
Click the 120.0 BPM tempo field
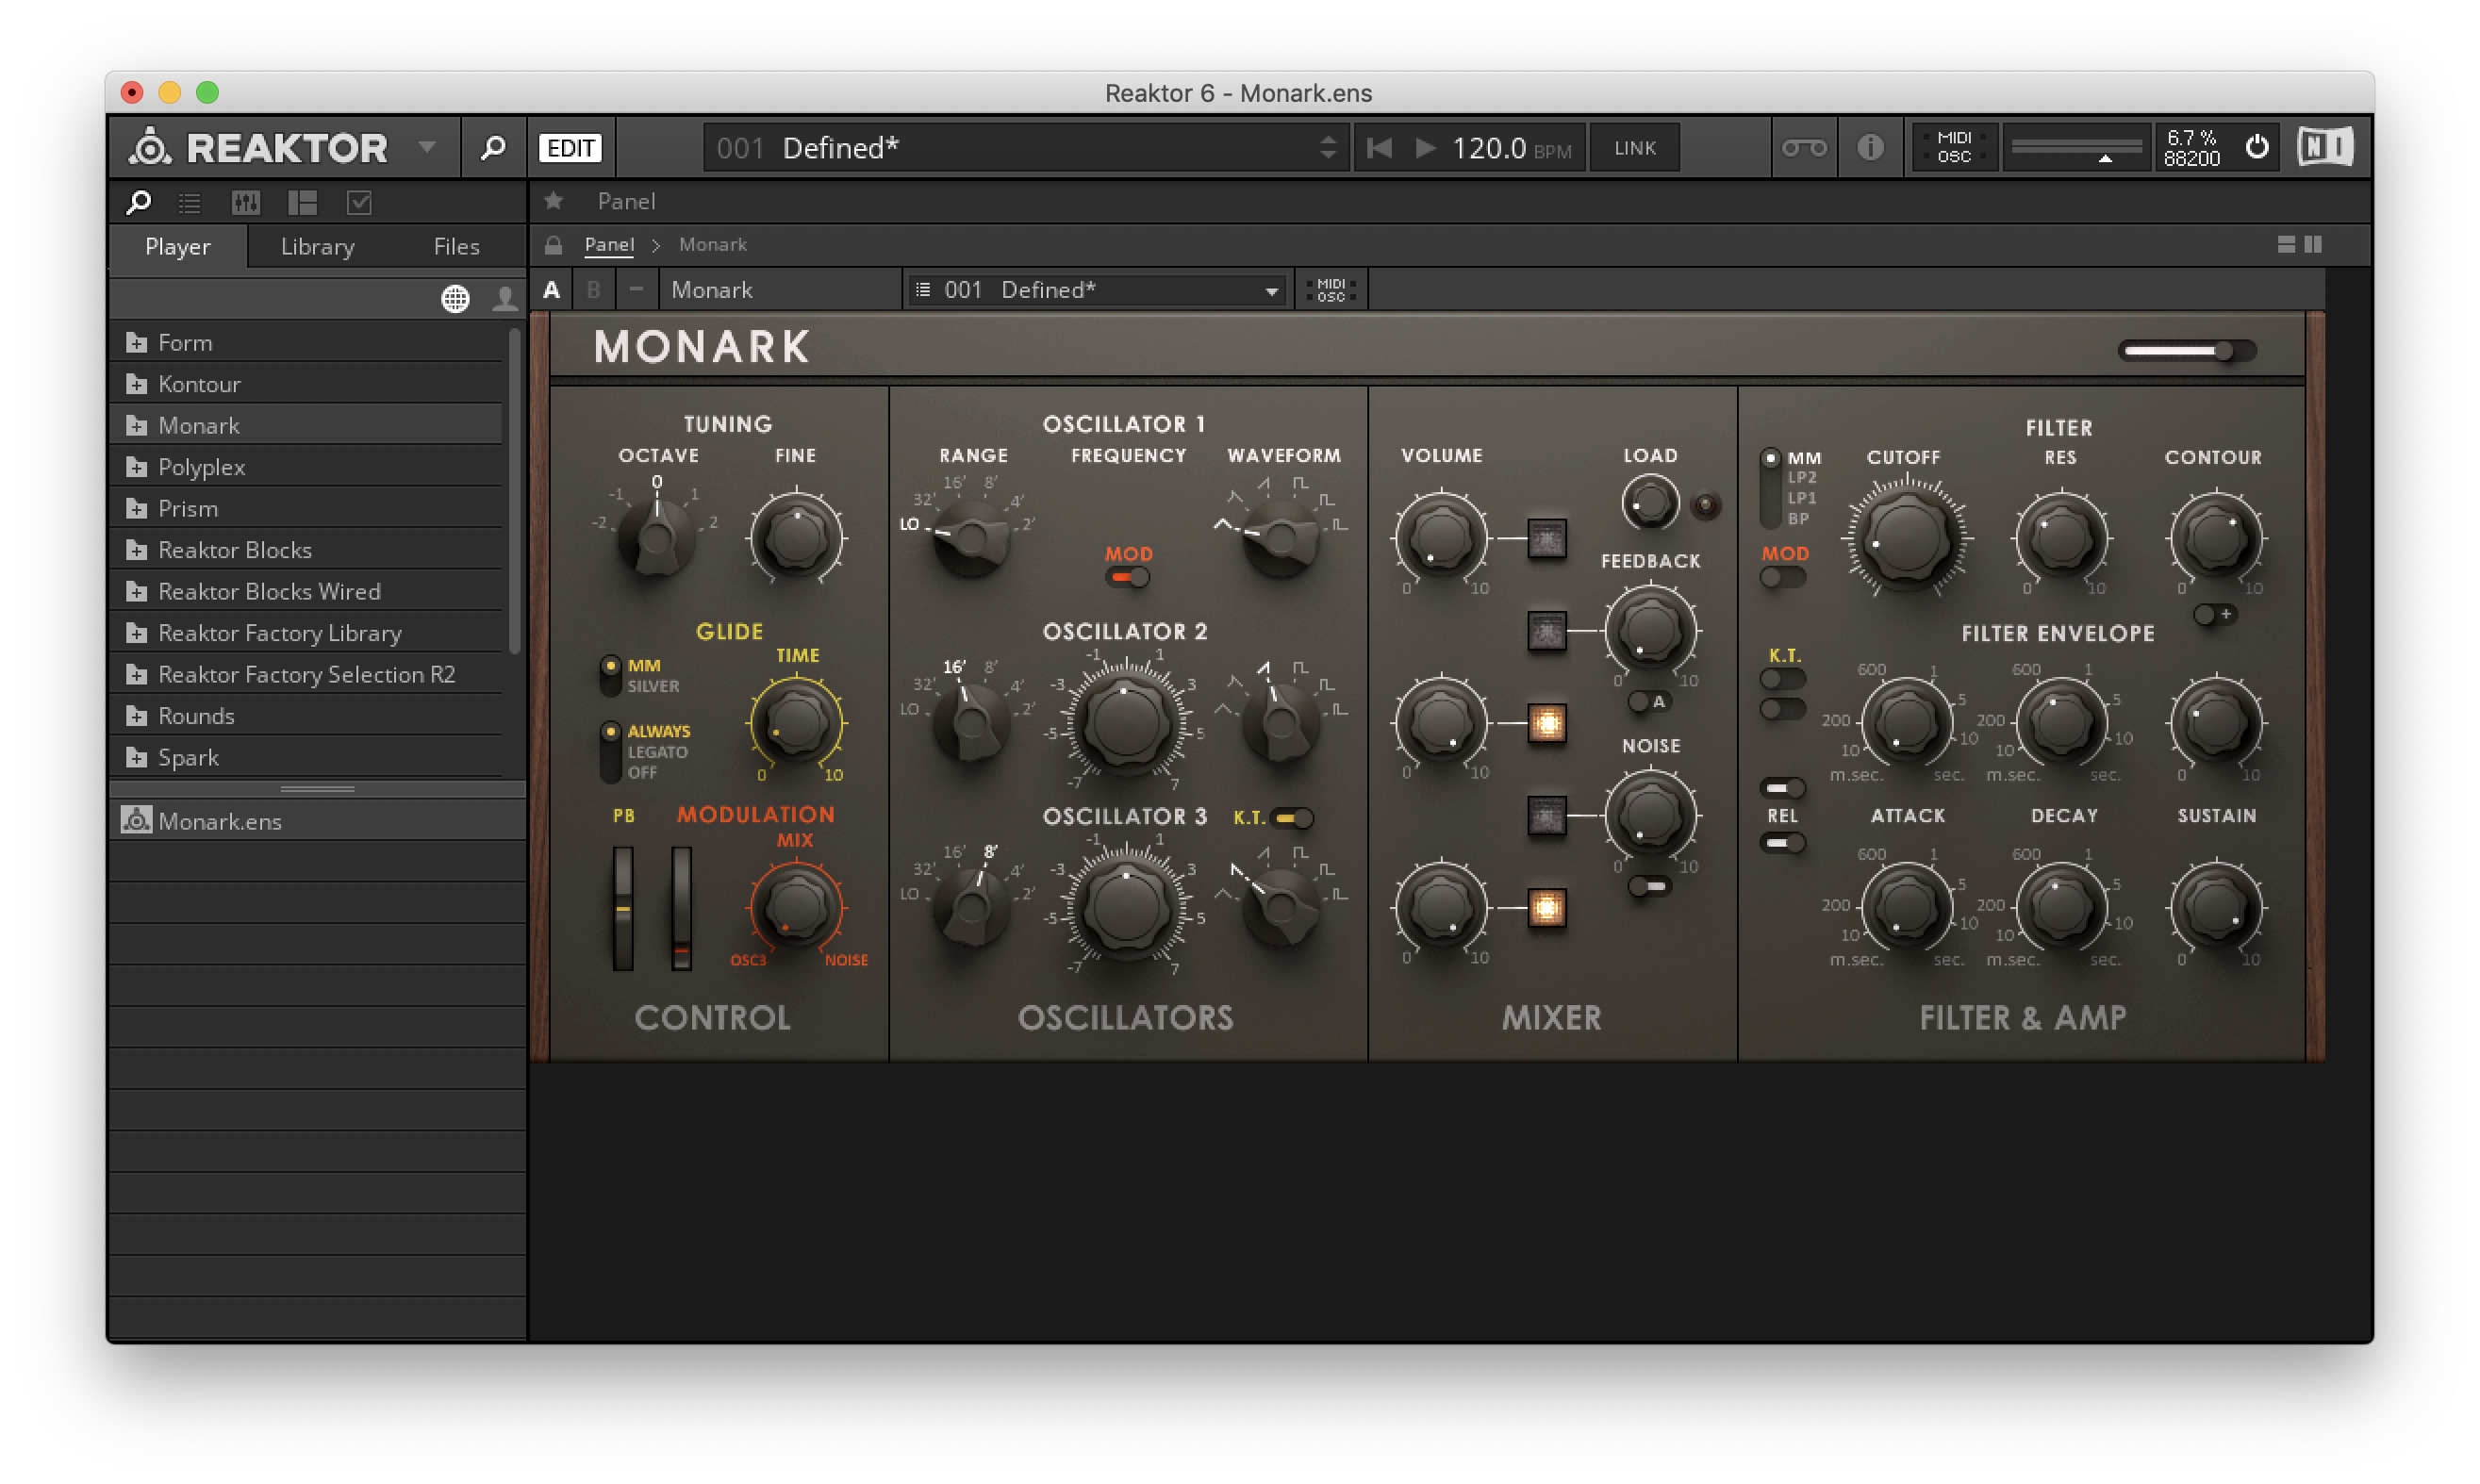click(1512, 148)
